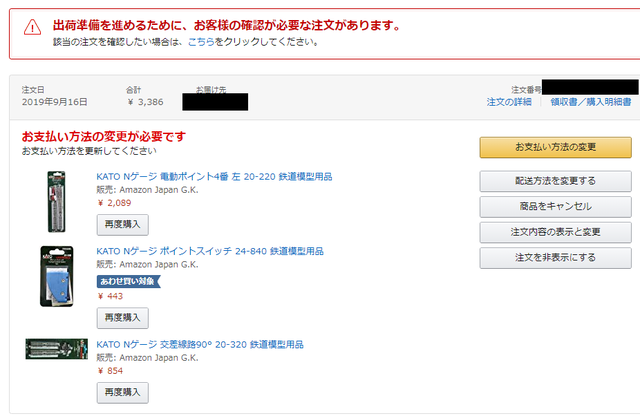The width and height of the screenshot is (640, 416).
Task: Click the red warning triangle icon
Action: 32,28
